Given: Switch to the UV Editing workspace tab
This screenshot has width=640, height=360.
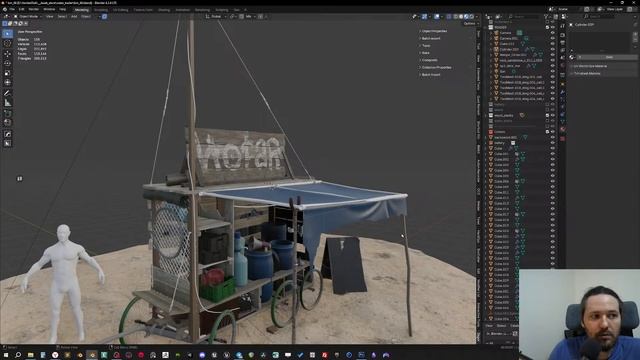Looking at the screenshot, I should click(120, 10).
